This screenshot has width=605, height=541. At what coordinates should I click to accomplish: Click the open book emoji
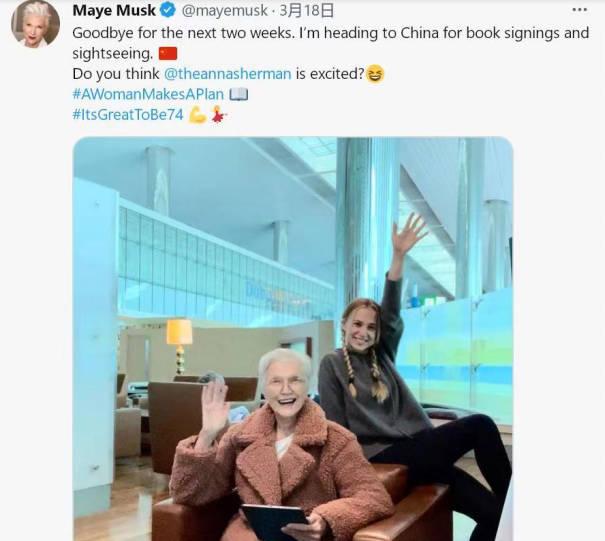coord(239,94)
